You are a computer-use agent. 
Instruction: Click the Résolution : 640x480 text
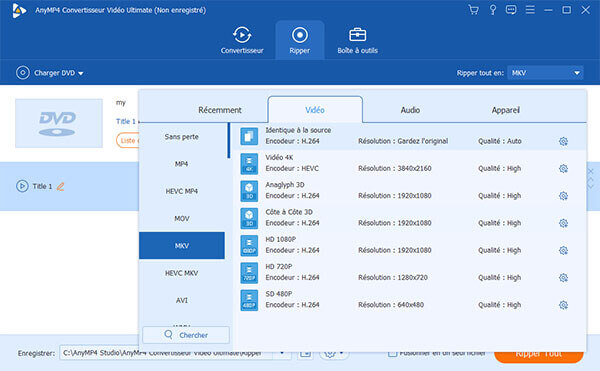pyautogui.click(x=391, y=305)
